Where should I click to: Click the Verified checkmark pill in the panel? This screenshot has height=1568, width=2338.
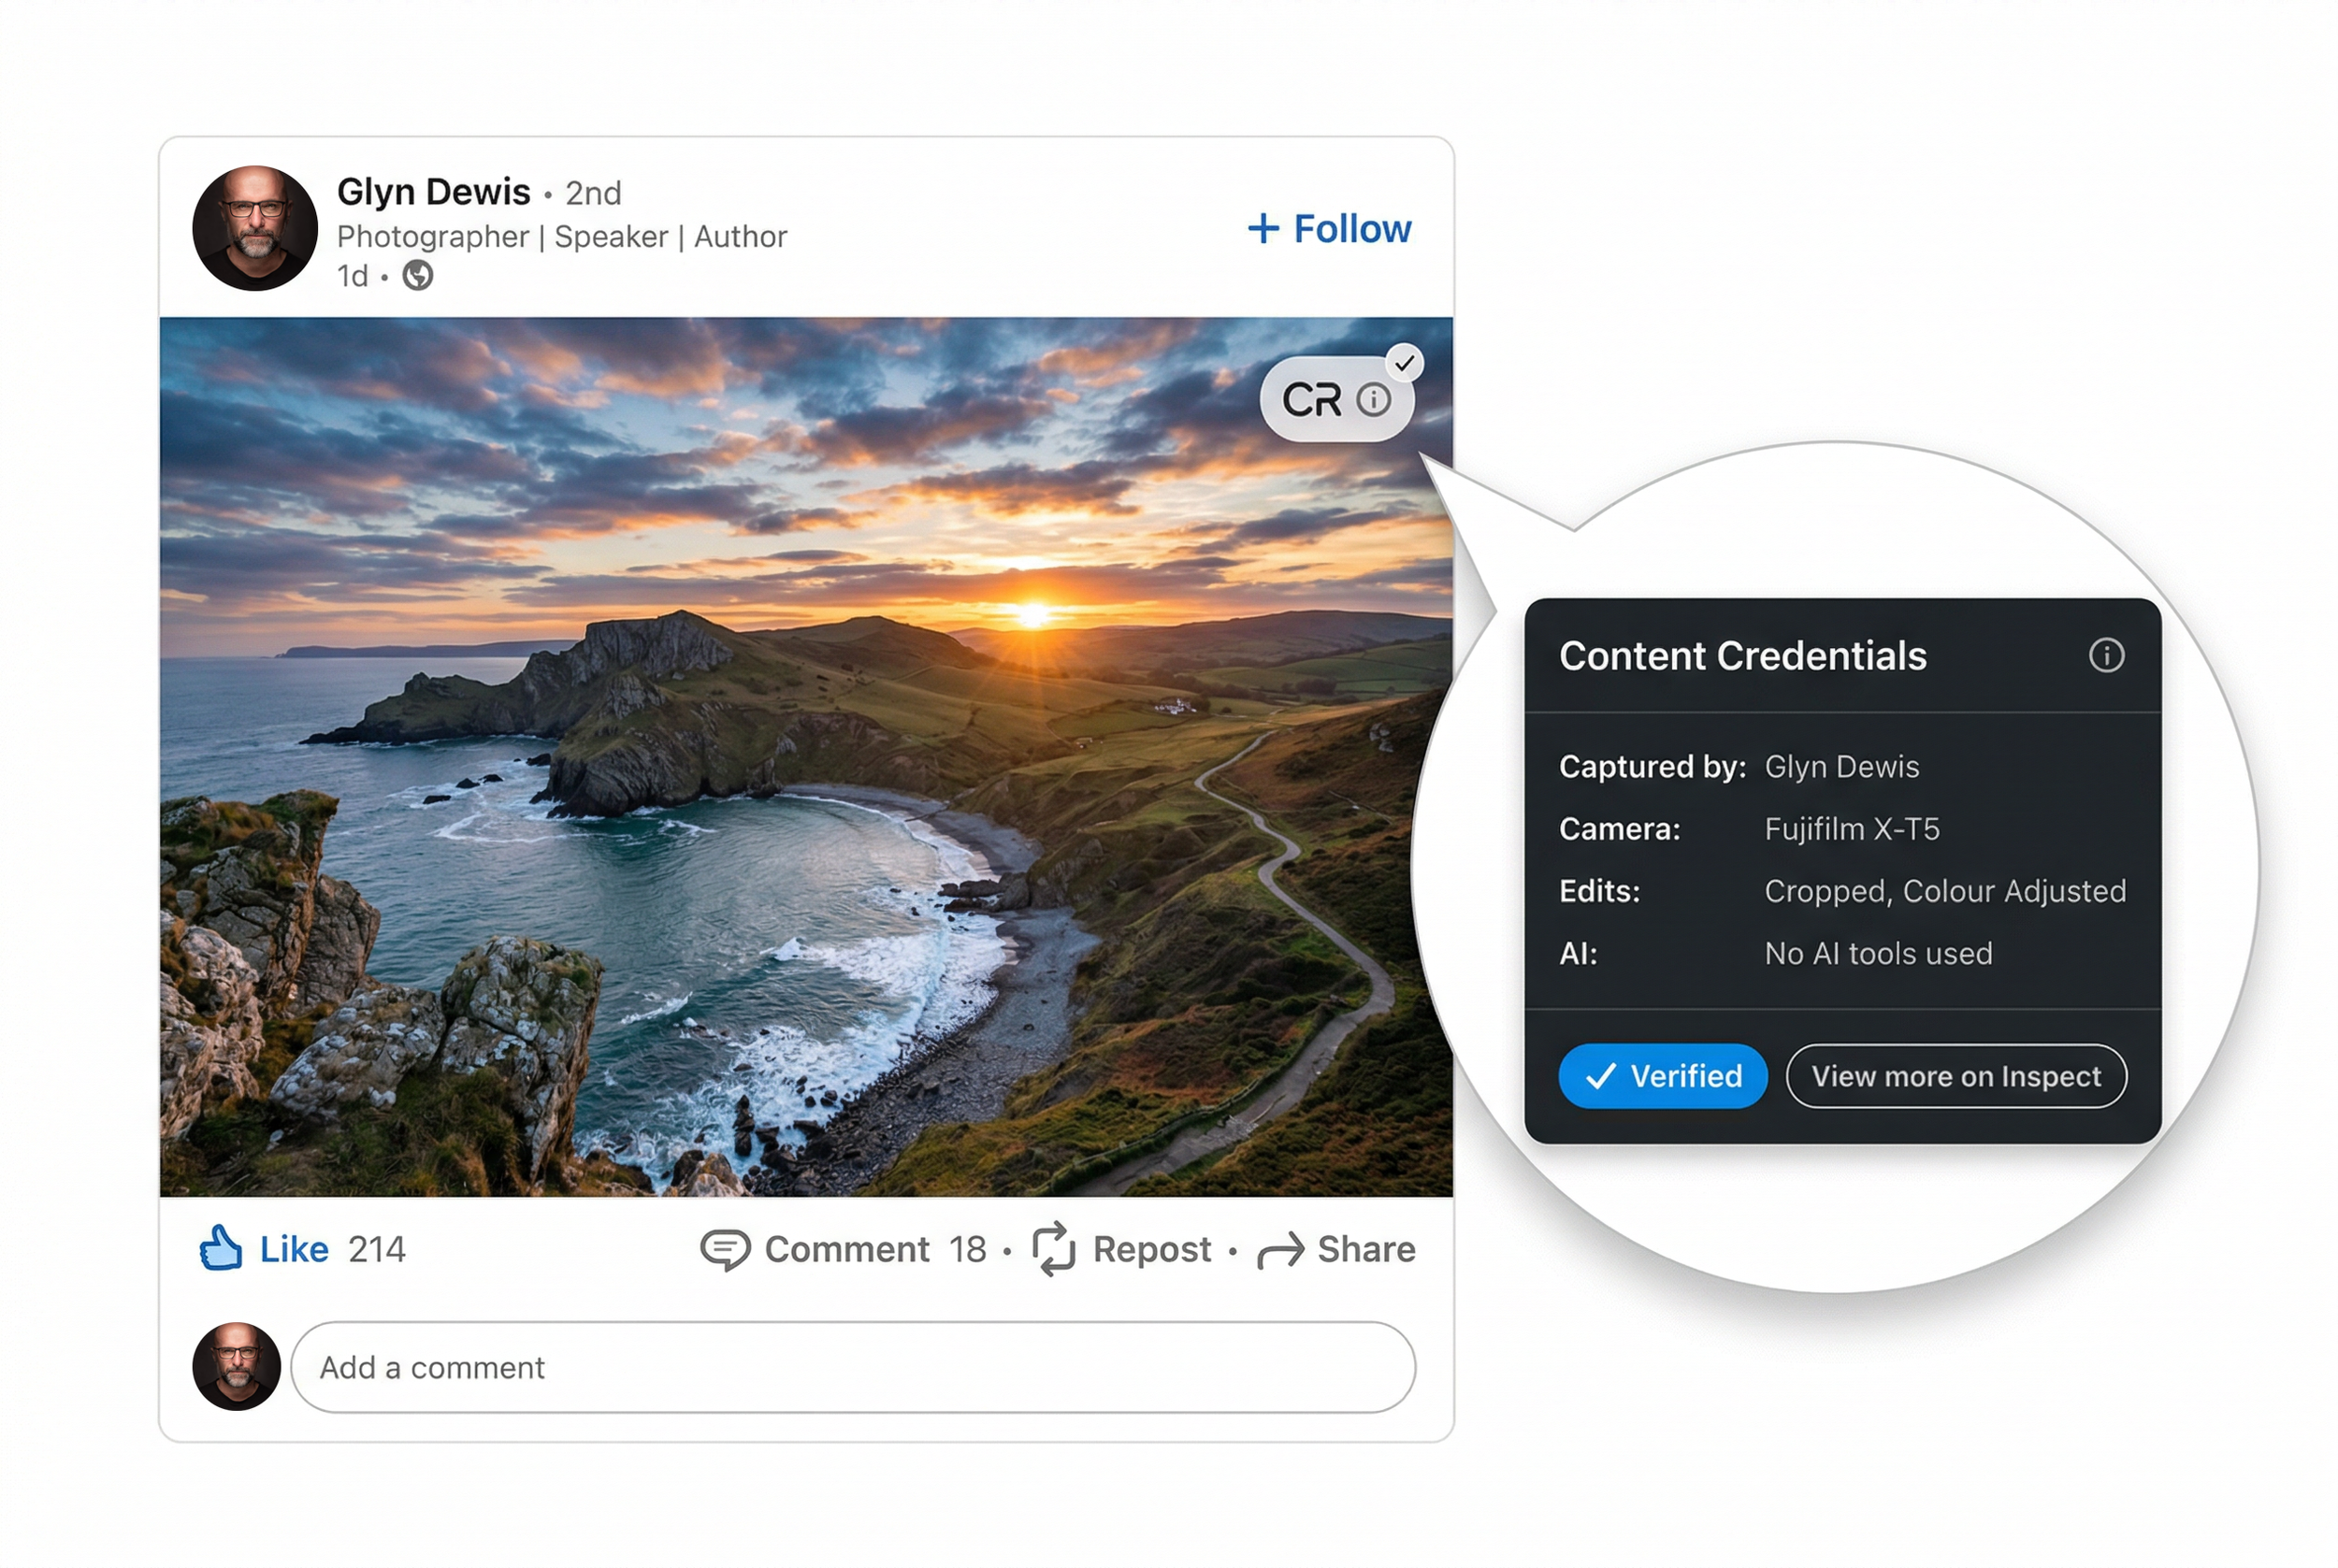pyautogui.click(x=1662, y=1075)
